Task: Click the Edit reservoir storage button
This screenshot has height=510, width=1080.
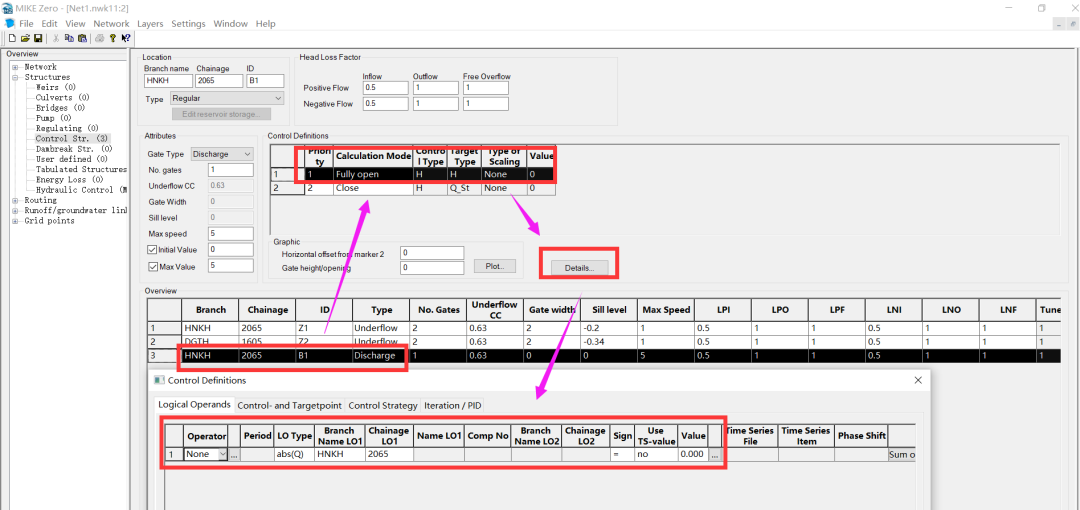Action: point(221,114)
